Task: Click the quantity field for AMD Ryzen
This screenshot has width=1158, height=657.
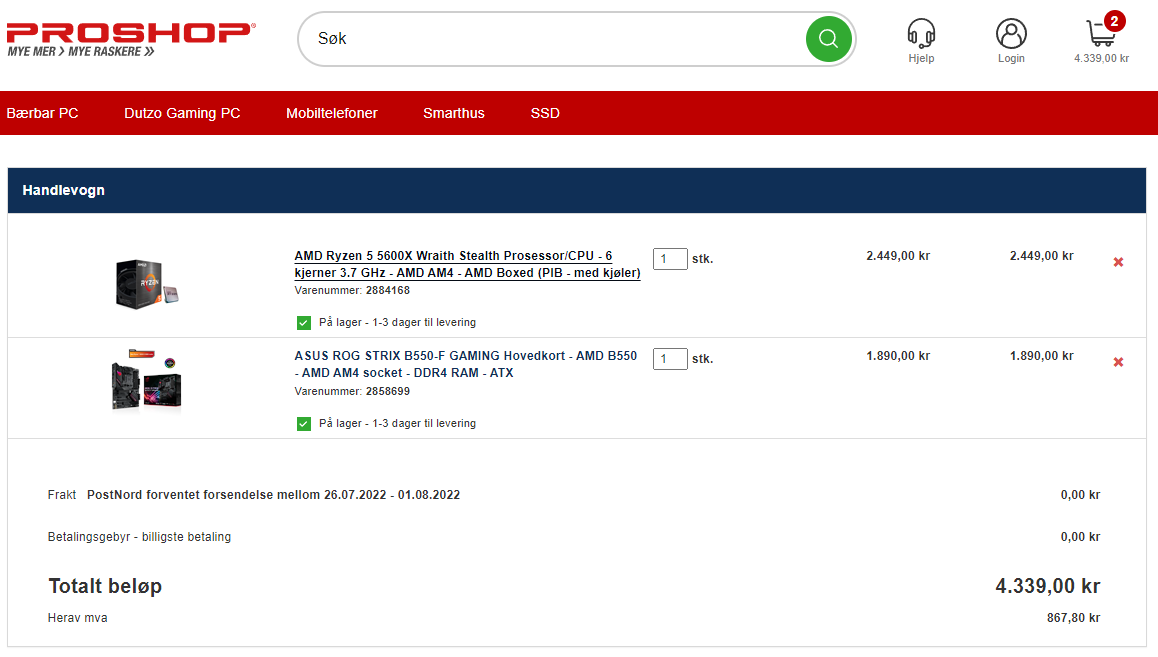Action: (x=670, y=259)
